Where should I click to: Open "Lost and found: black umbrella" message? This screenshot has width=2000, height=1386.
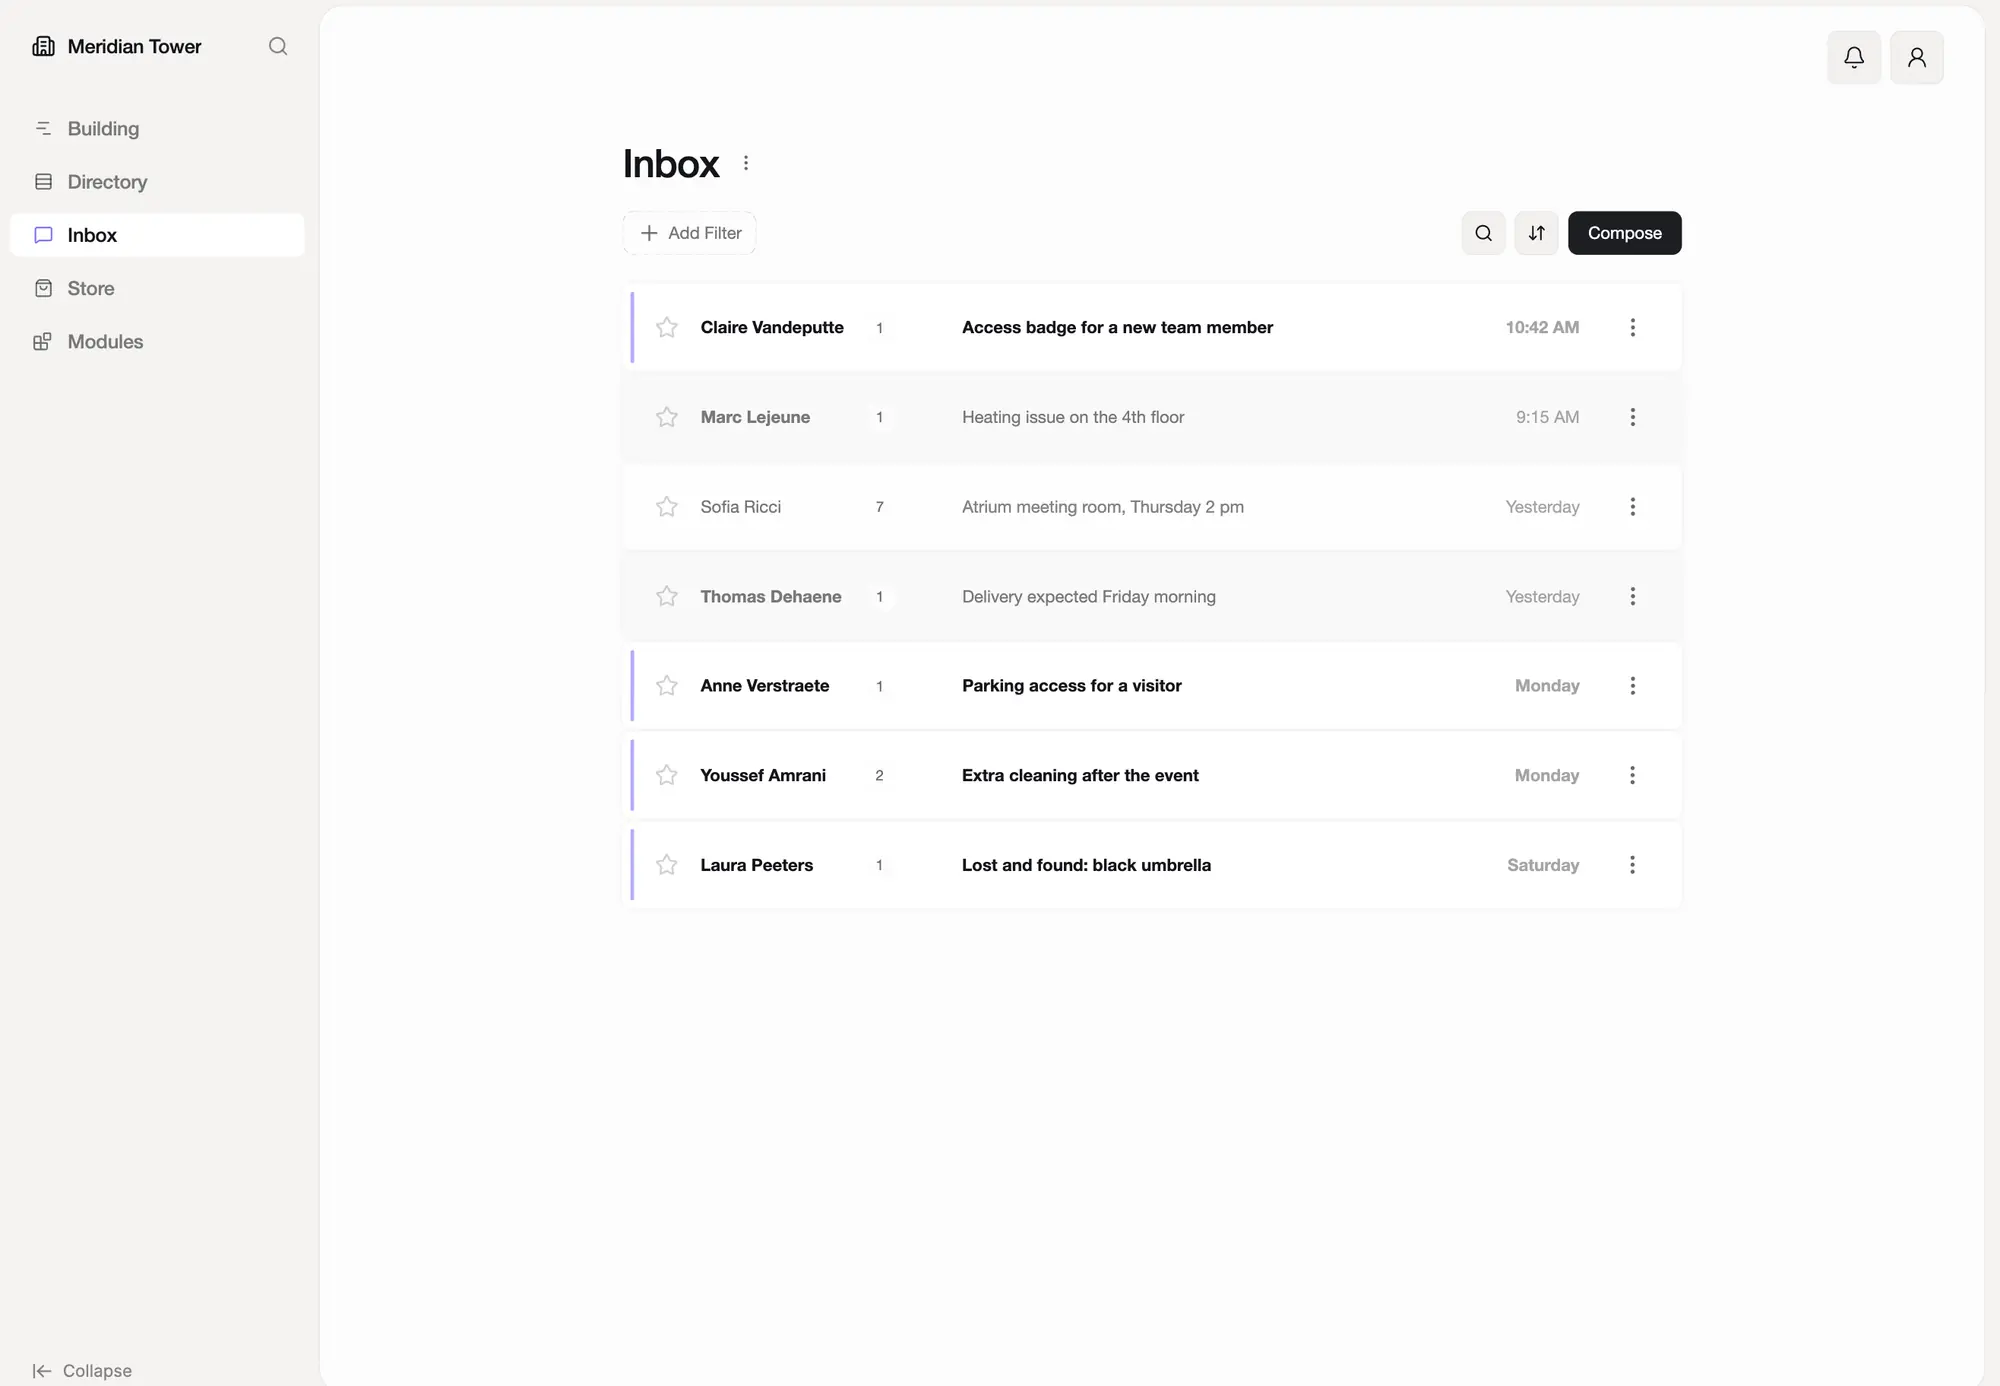tap(1086, 865)
